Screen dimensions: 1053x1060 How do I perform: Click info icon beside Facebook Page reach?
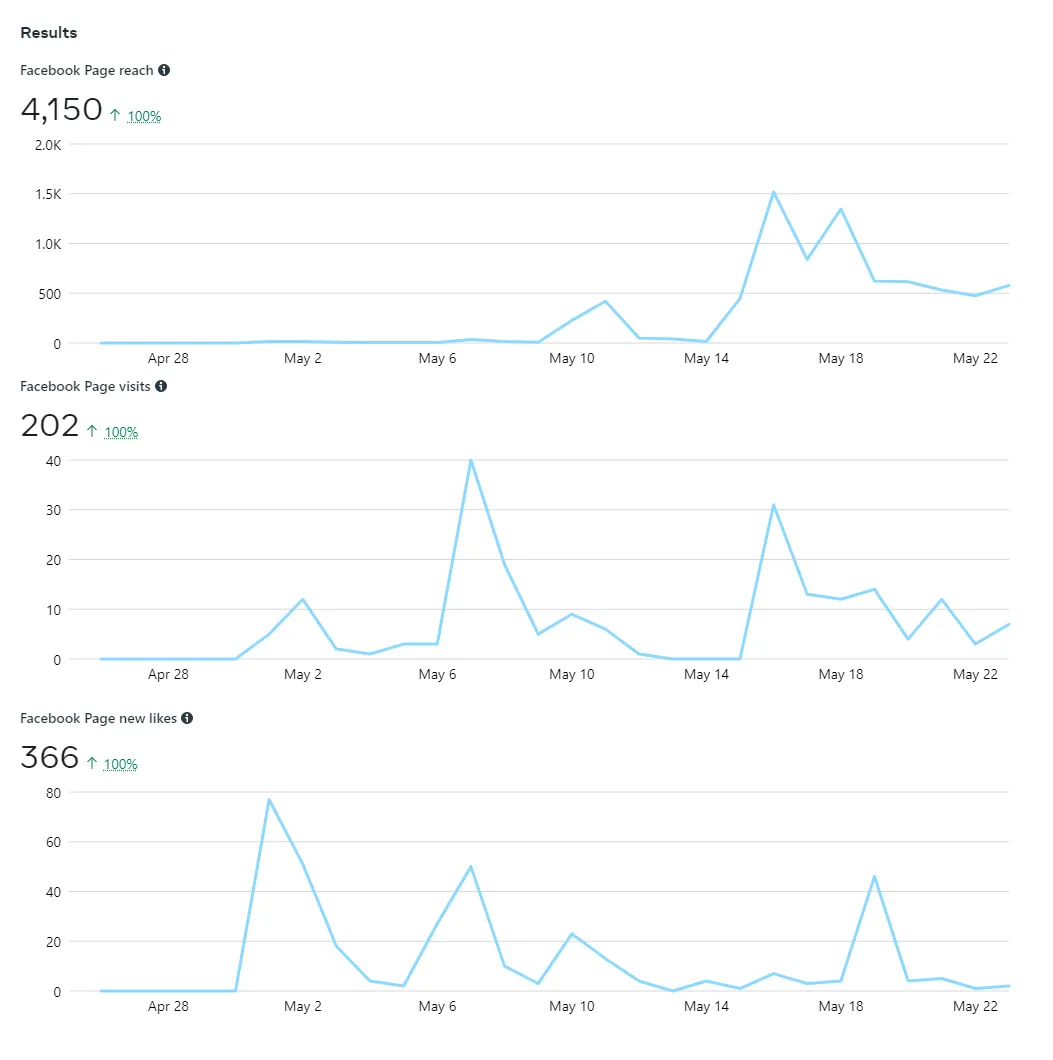point(164,70)
